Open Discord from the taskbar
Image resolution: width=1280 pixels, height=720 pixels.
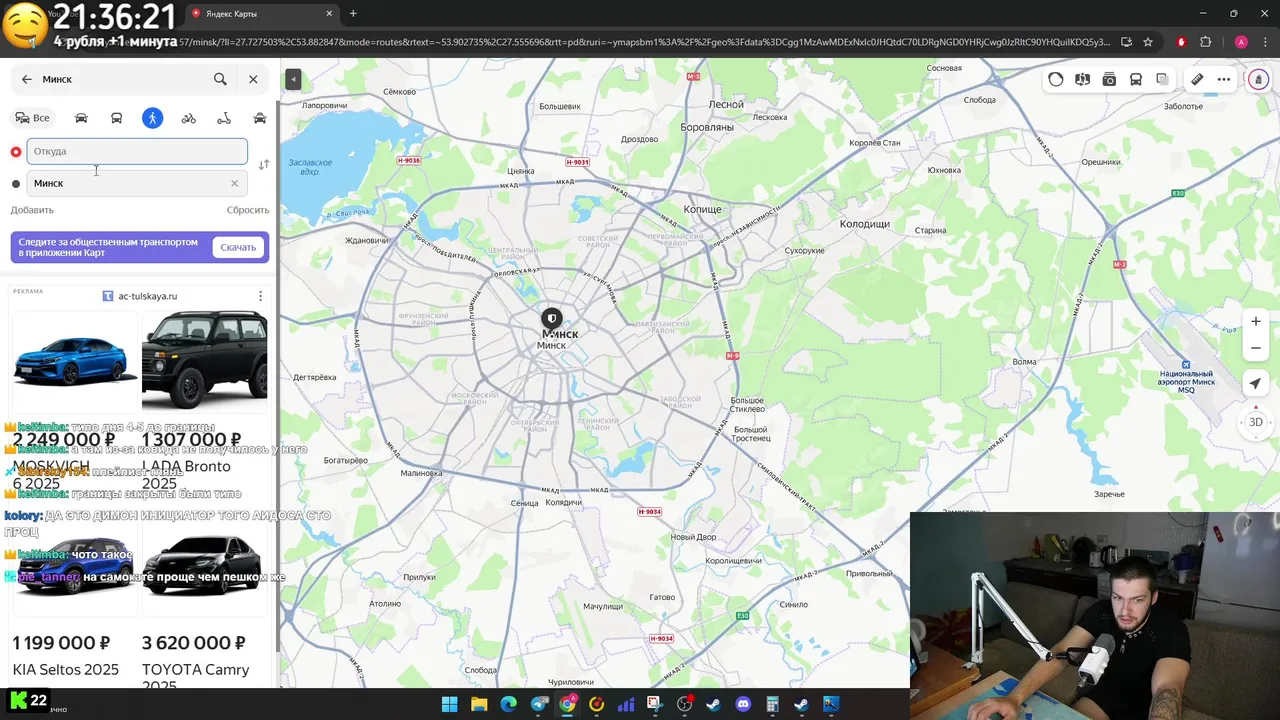(x=743, y=704)
